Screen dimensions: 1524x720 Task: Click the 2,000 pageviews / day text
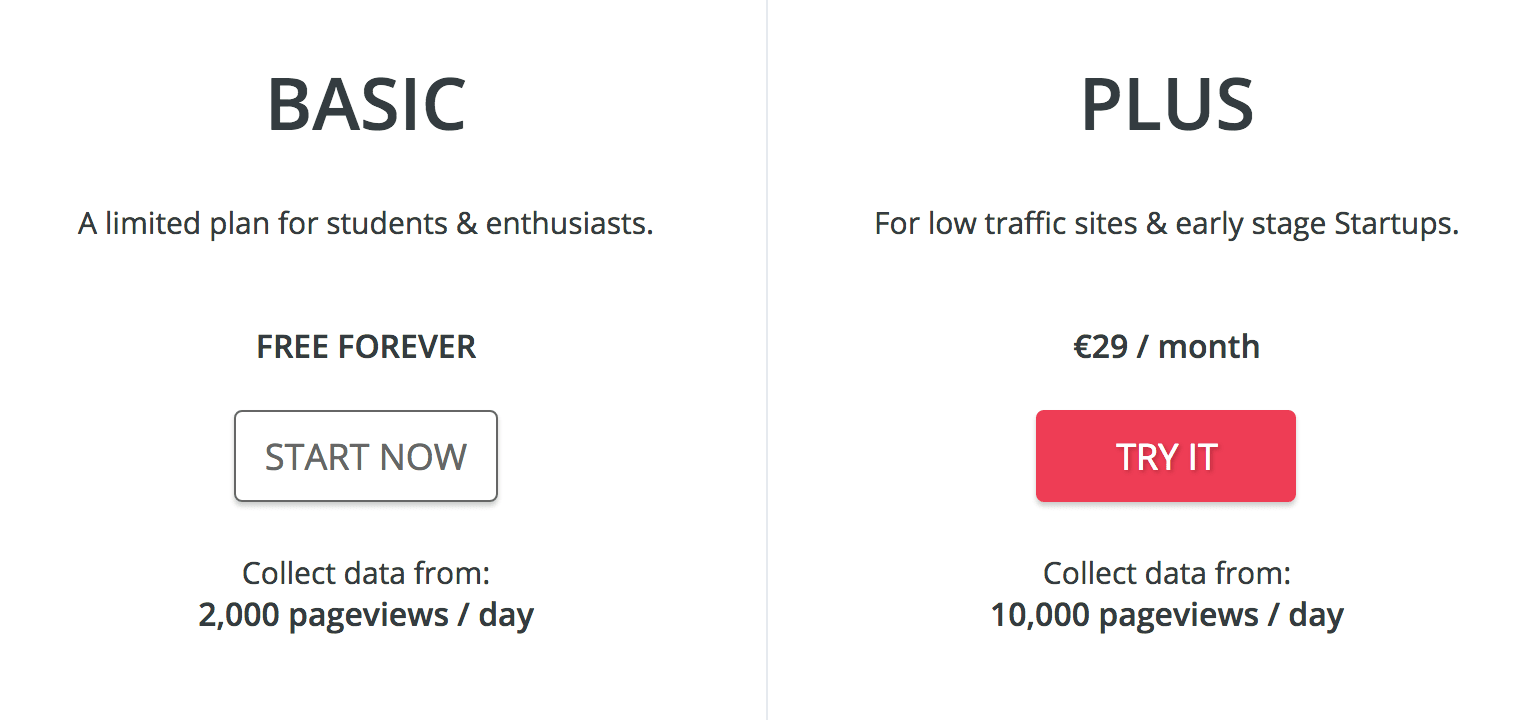366,614
